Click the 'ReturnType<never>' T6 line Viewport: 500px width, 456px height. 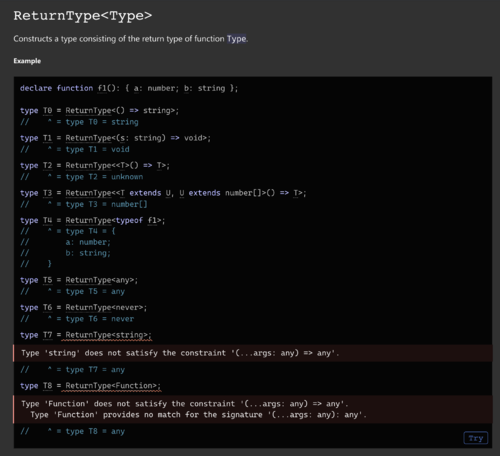tap(106, 307)
